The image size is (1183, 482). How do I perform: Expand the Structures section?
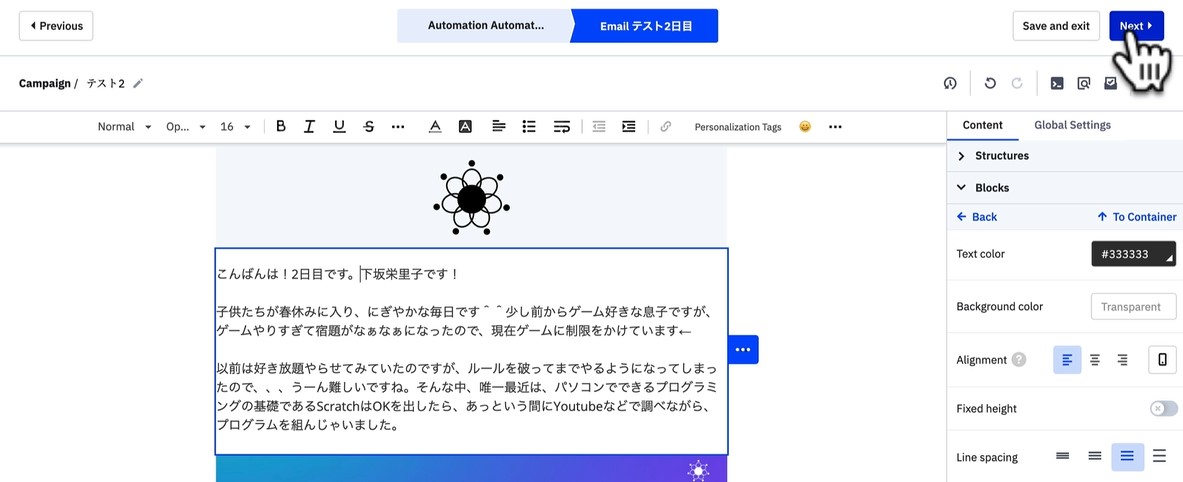pos(1065,155)
